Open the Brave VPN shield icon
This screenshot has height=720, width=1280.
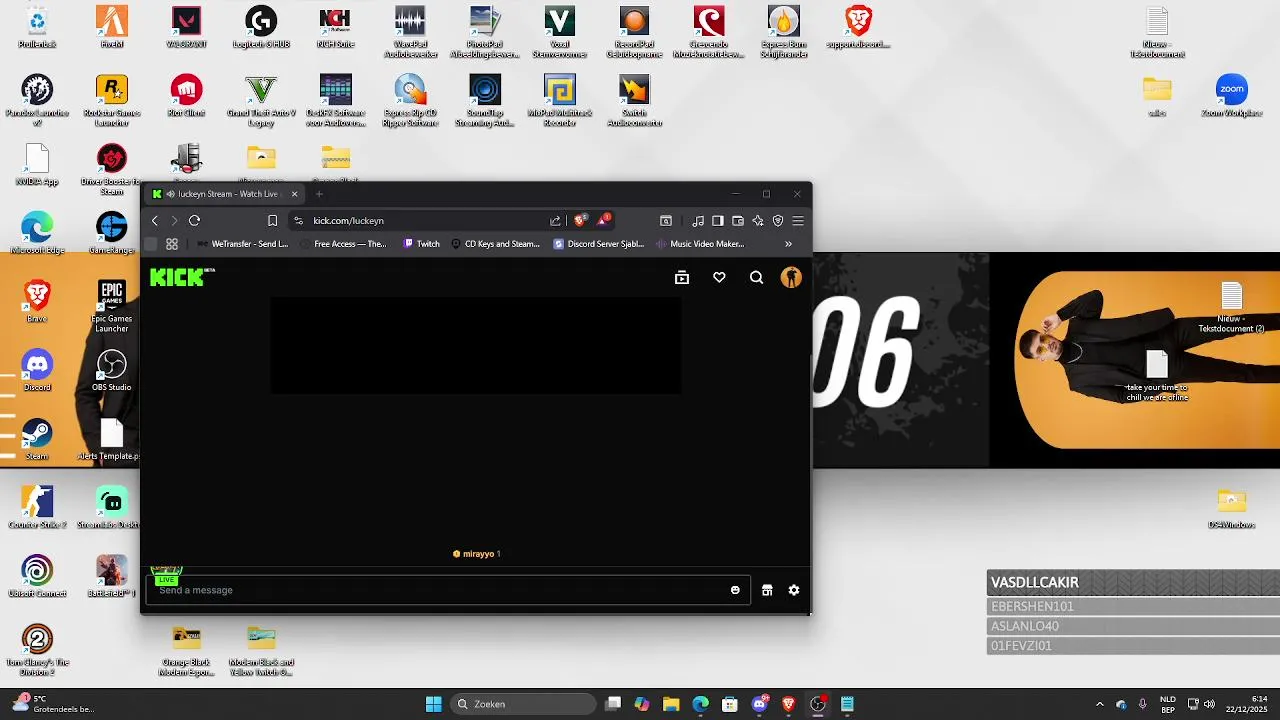click(778, 221)
